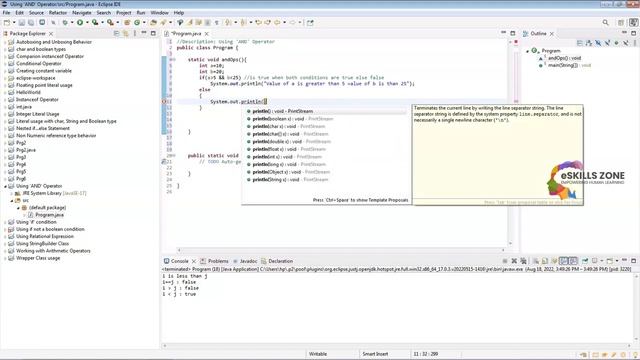Collapse the Program class in Outline

(x=527, y=51)
